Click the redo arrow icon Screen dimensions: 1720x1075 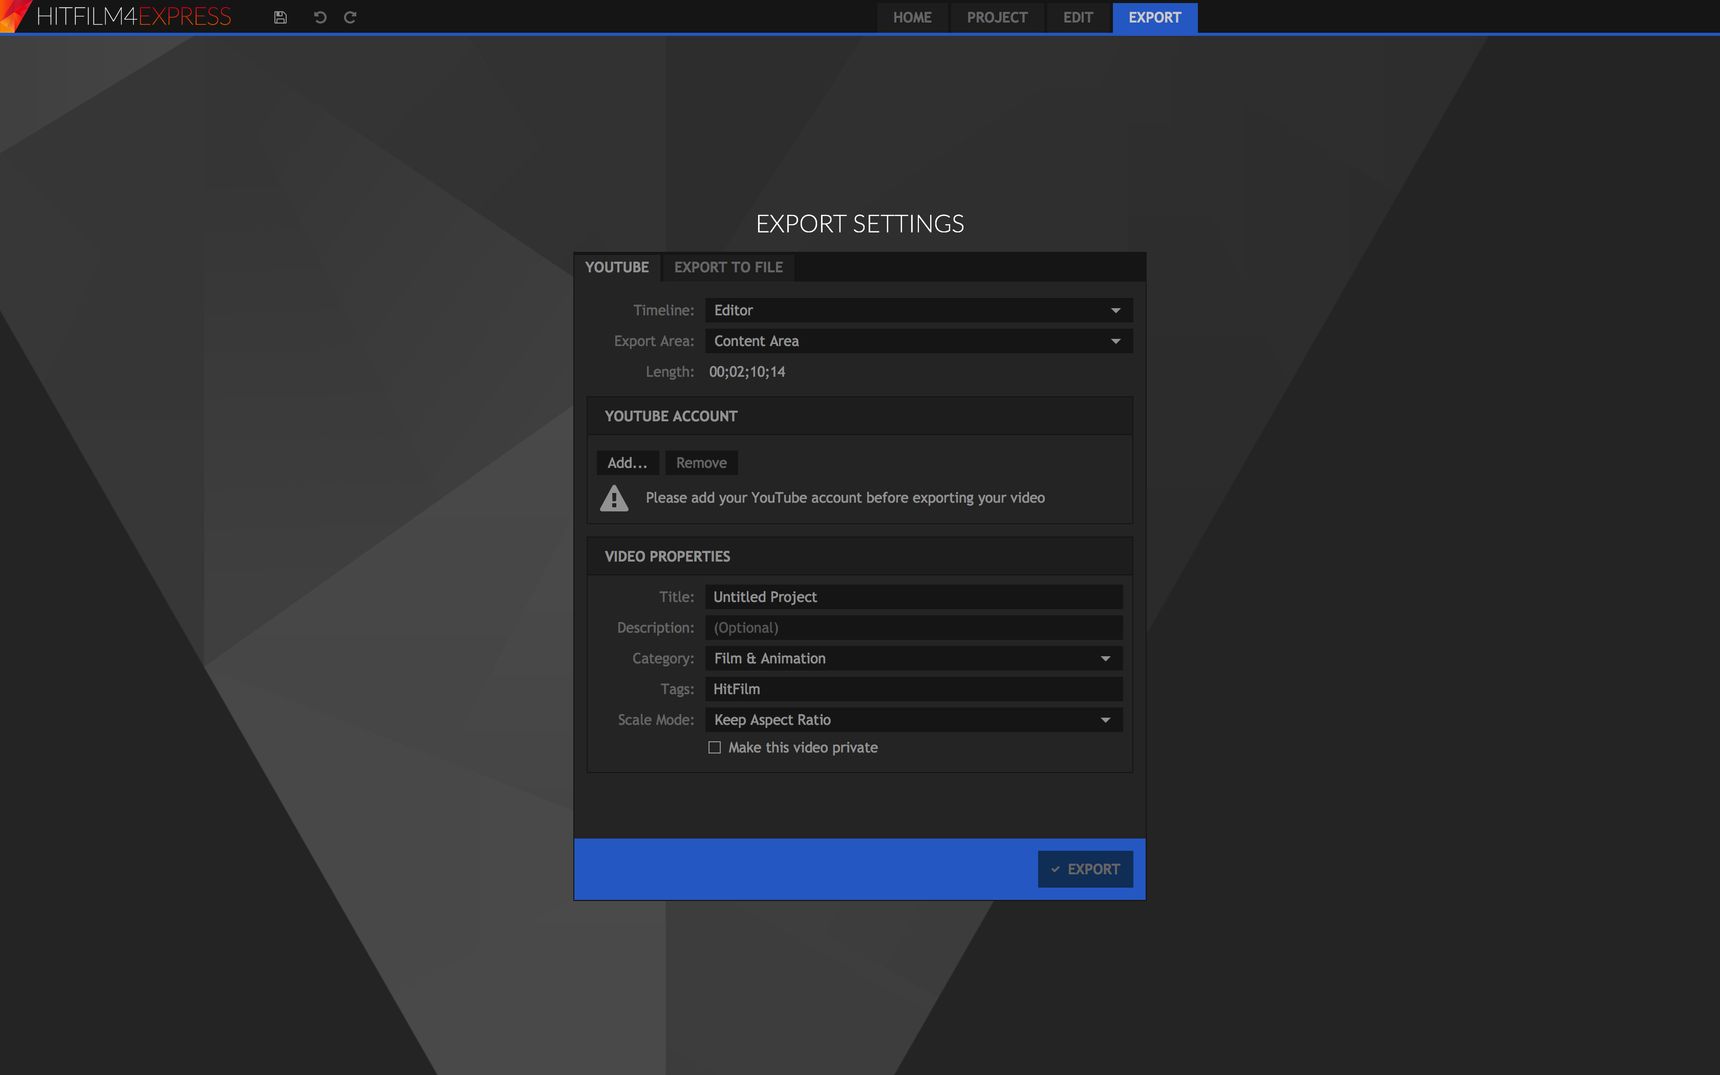pyautogui.click(x=350, y=17)
